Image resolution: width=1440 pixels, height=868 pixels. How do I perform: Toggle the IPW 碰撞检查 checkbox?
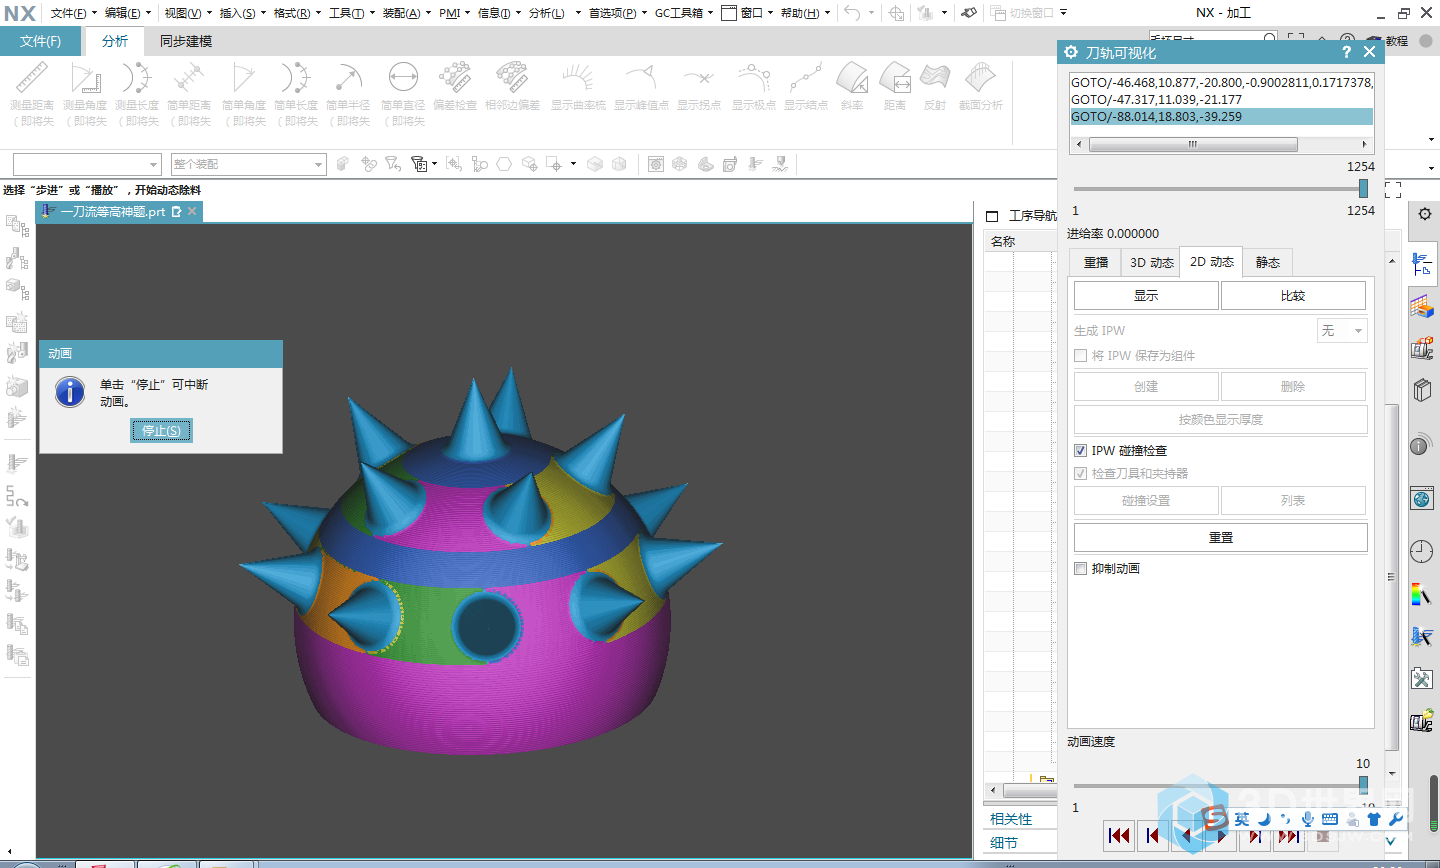click(1080, 451)
